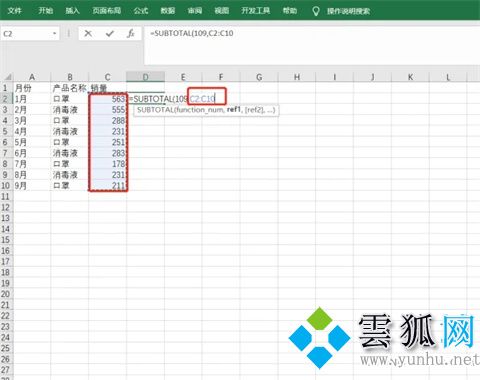Click cell with value 178
480x380 pixels.
click(x=107, y=164)
